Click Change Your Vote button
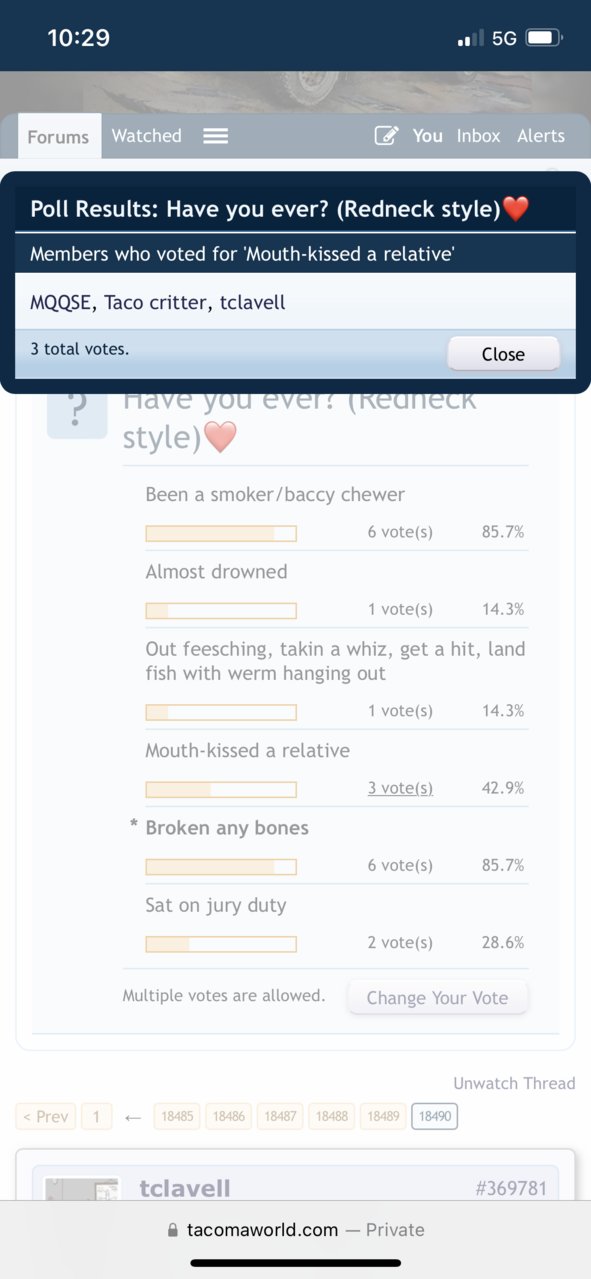 click(437, 997)
